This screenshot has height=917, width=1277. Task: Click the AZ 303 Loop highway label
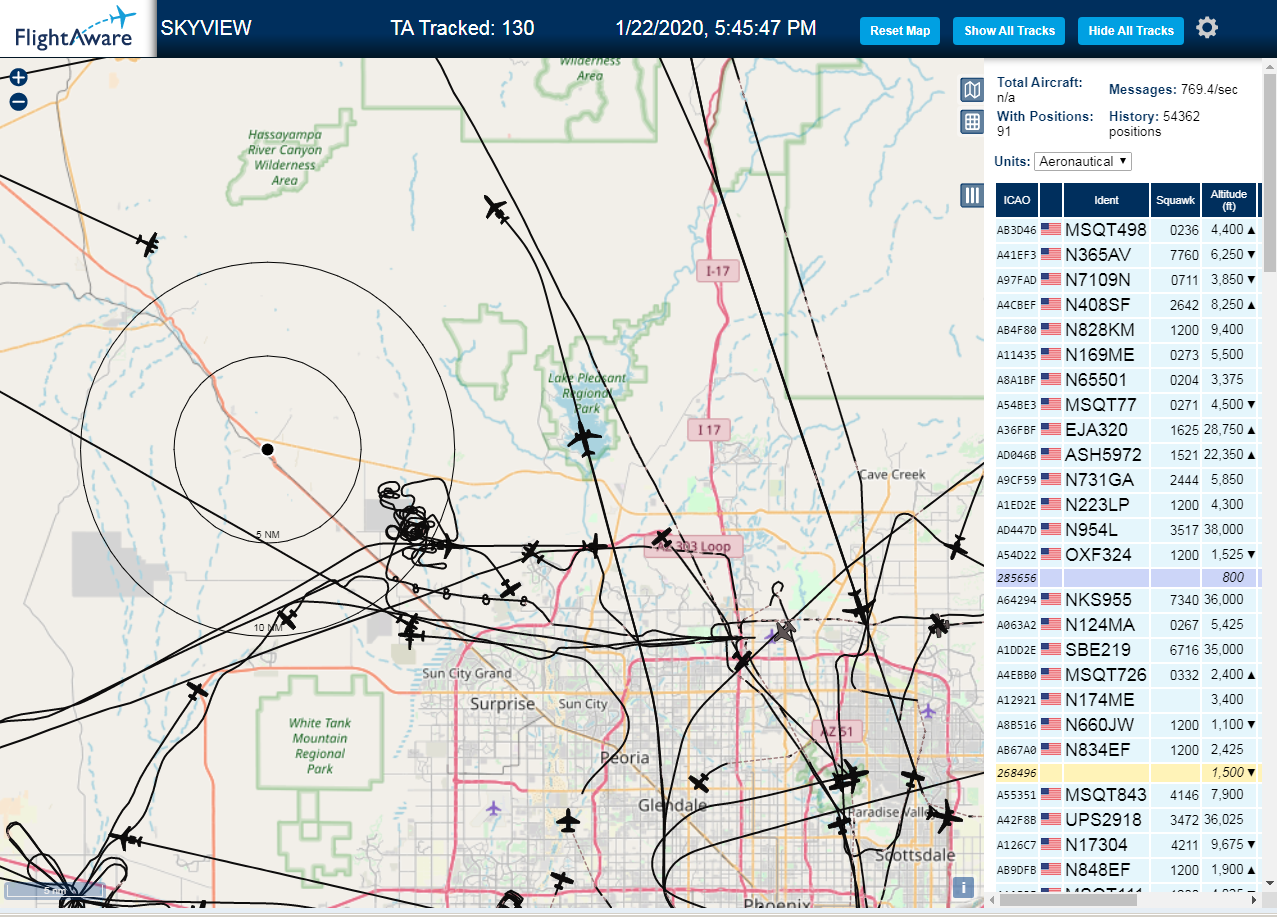696,546
